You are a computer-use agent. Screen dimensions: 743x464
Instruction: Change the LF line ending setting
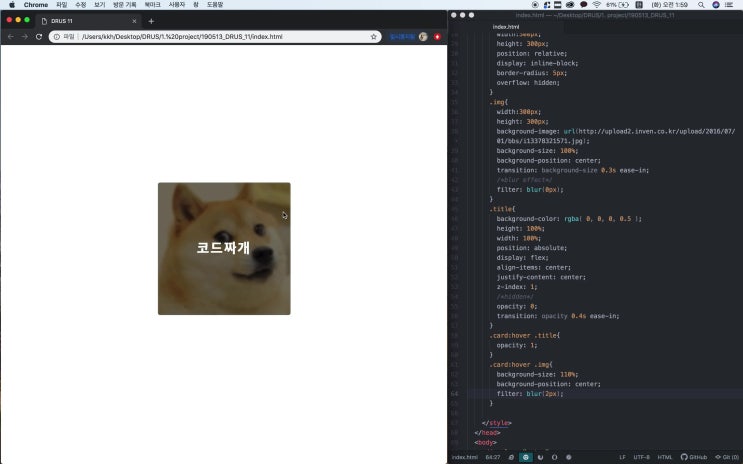pos(622,457)
